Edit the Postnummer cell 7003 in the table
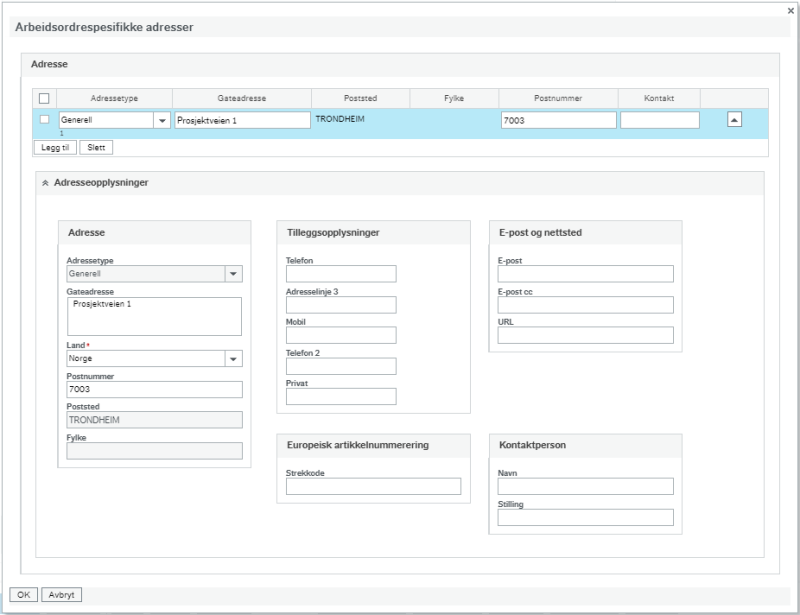This screenshot has width=800, height=615. coord(559,120)
